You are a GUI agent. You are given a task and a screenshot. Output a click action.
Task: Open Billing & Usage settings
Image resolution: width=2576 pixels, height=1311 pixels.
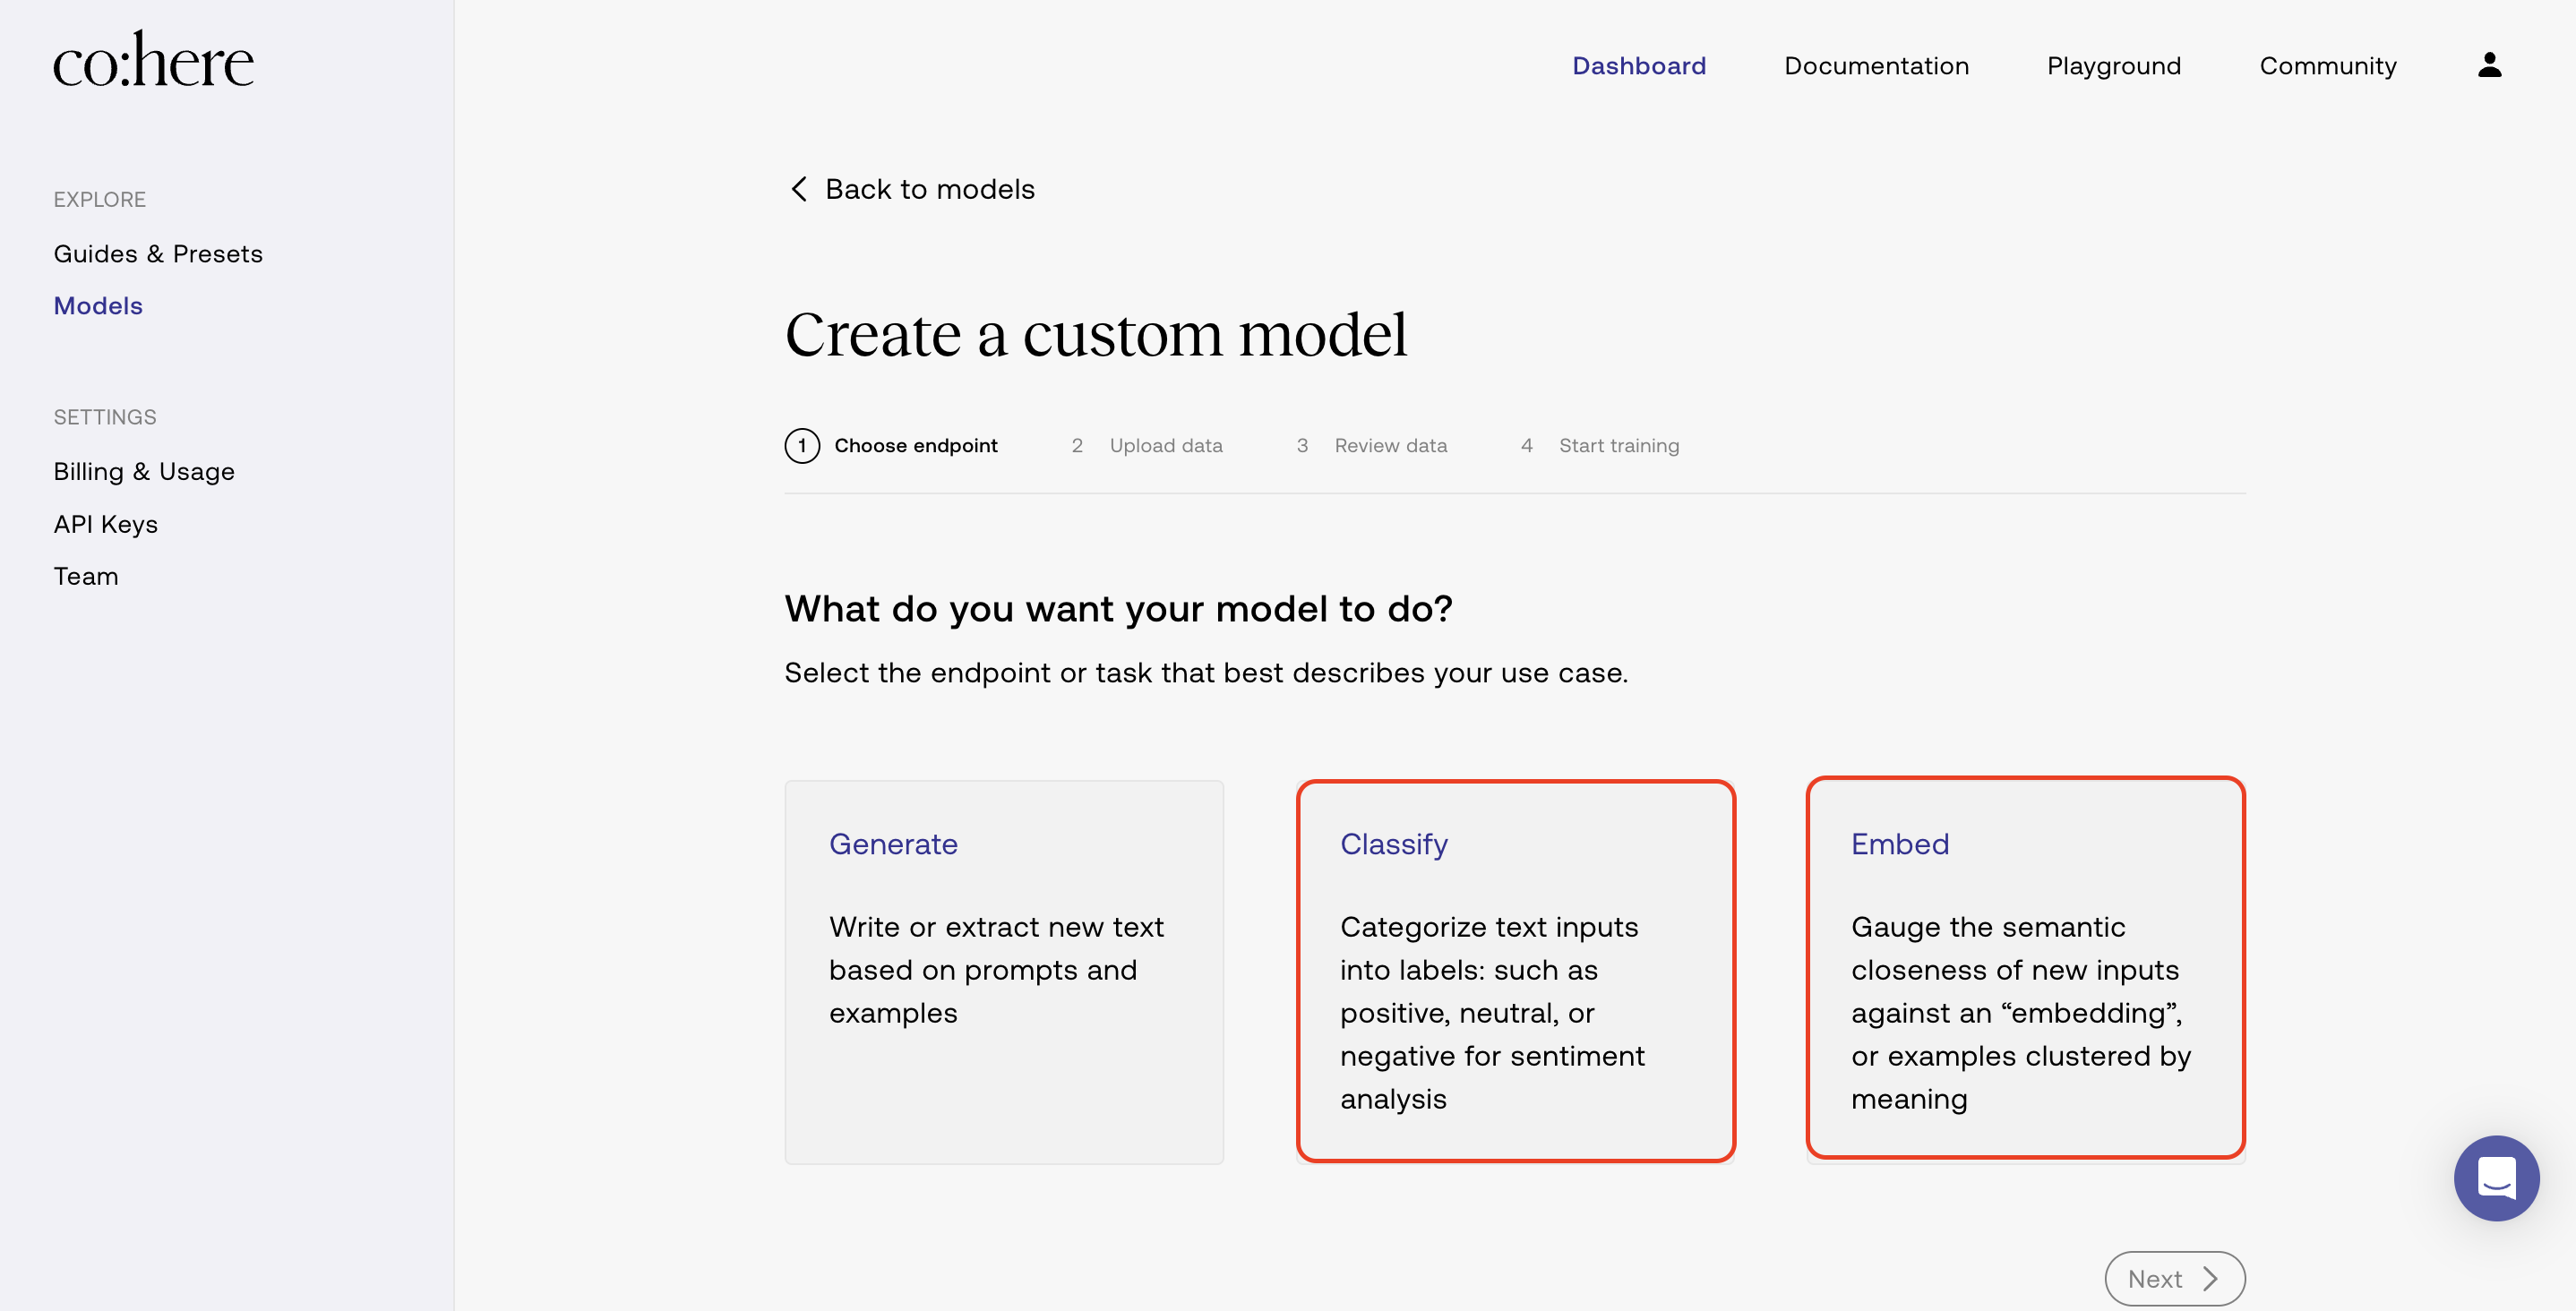pyautogui.click(x=144, y=471)
